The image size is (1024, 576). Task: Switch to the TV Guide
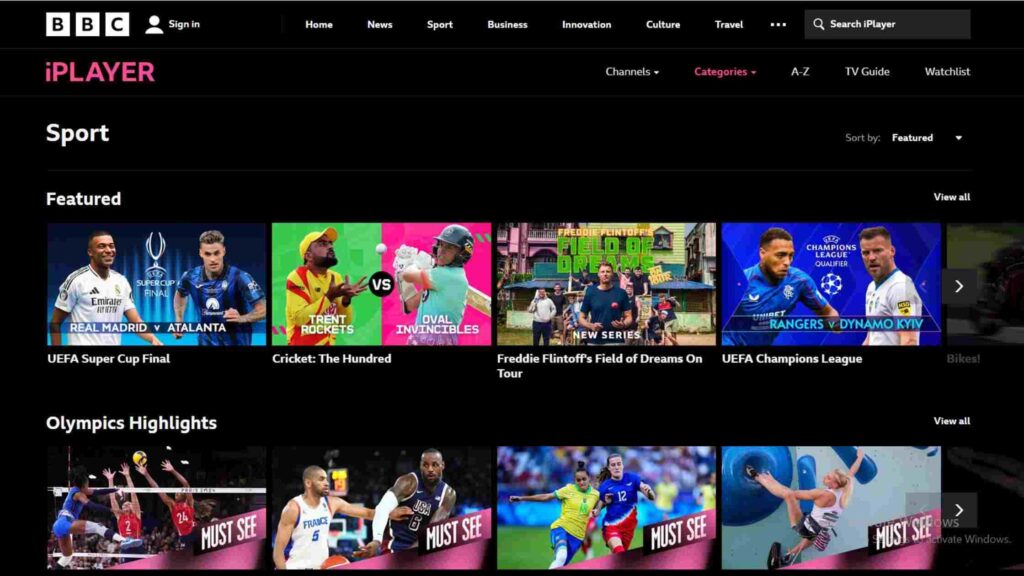point(866,72)
